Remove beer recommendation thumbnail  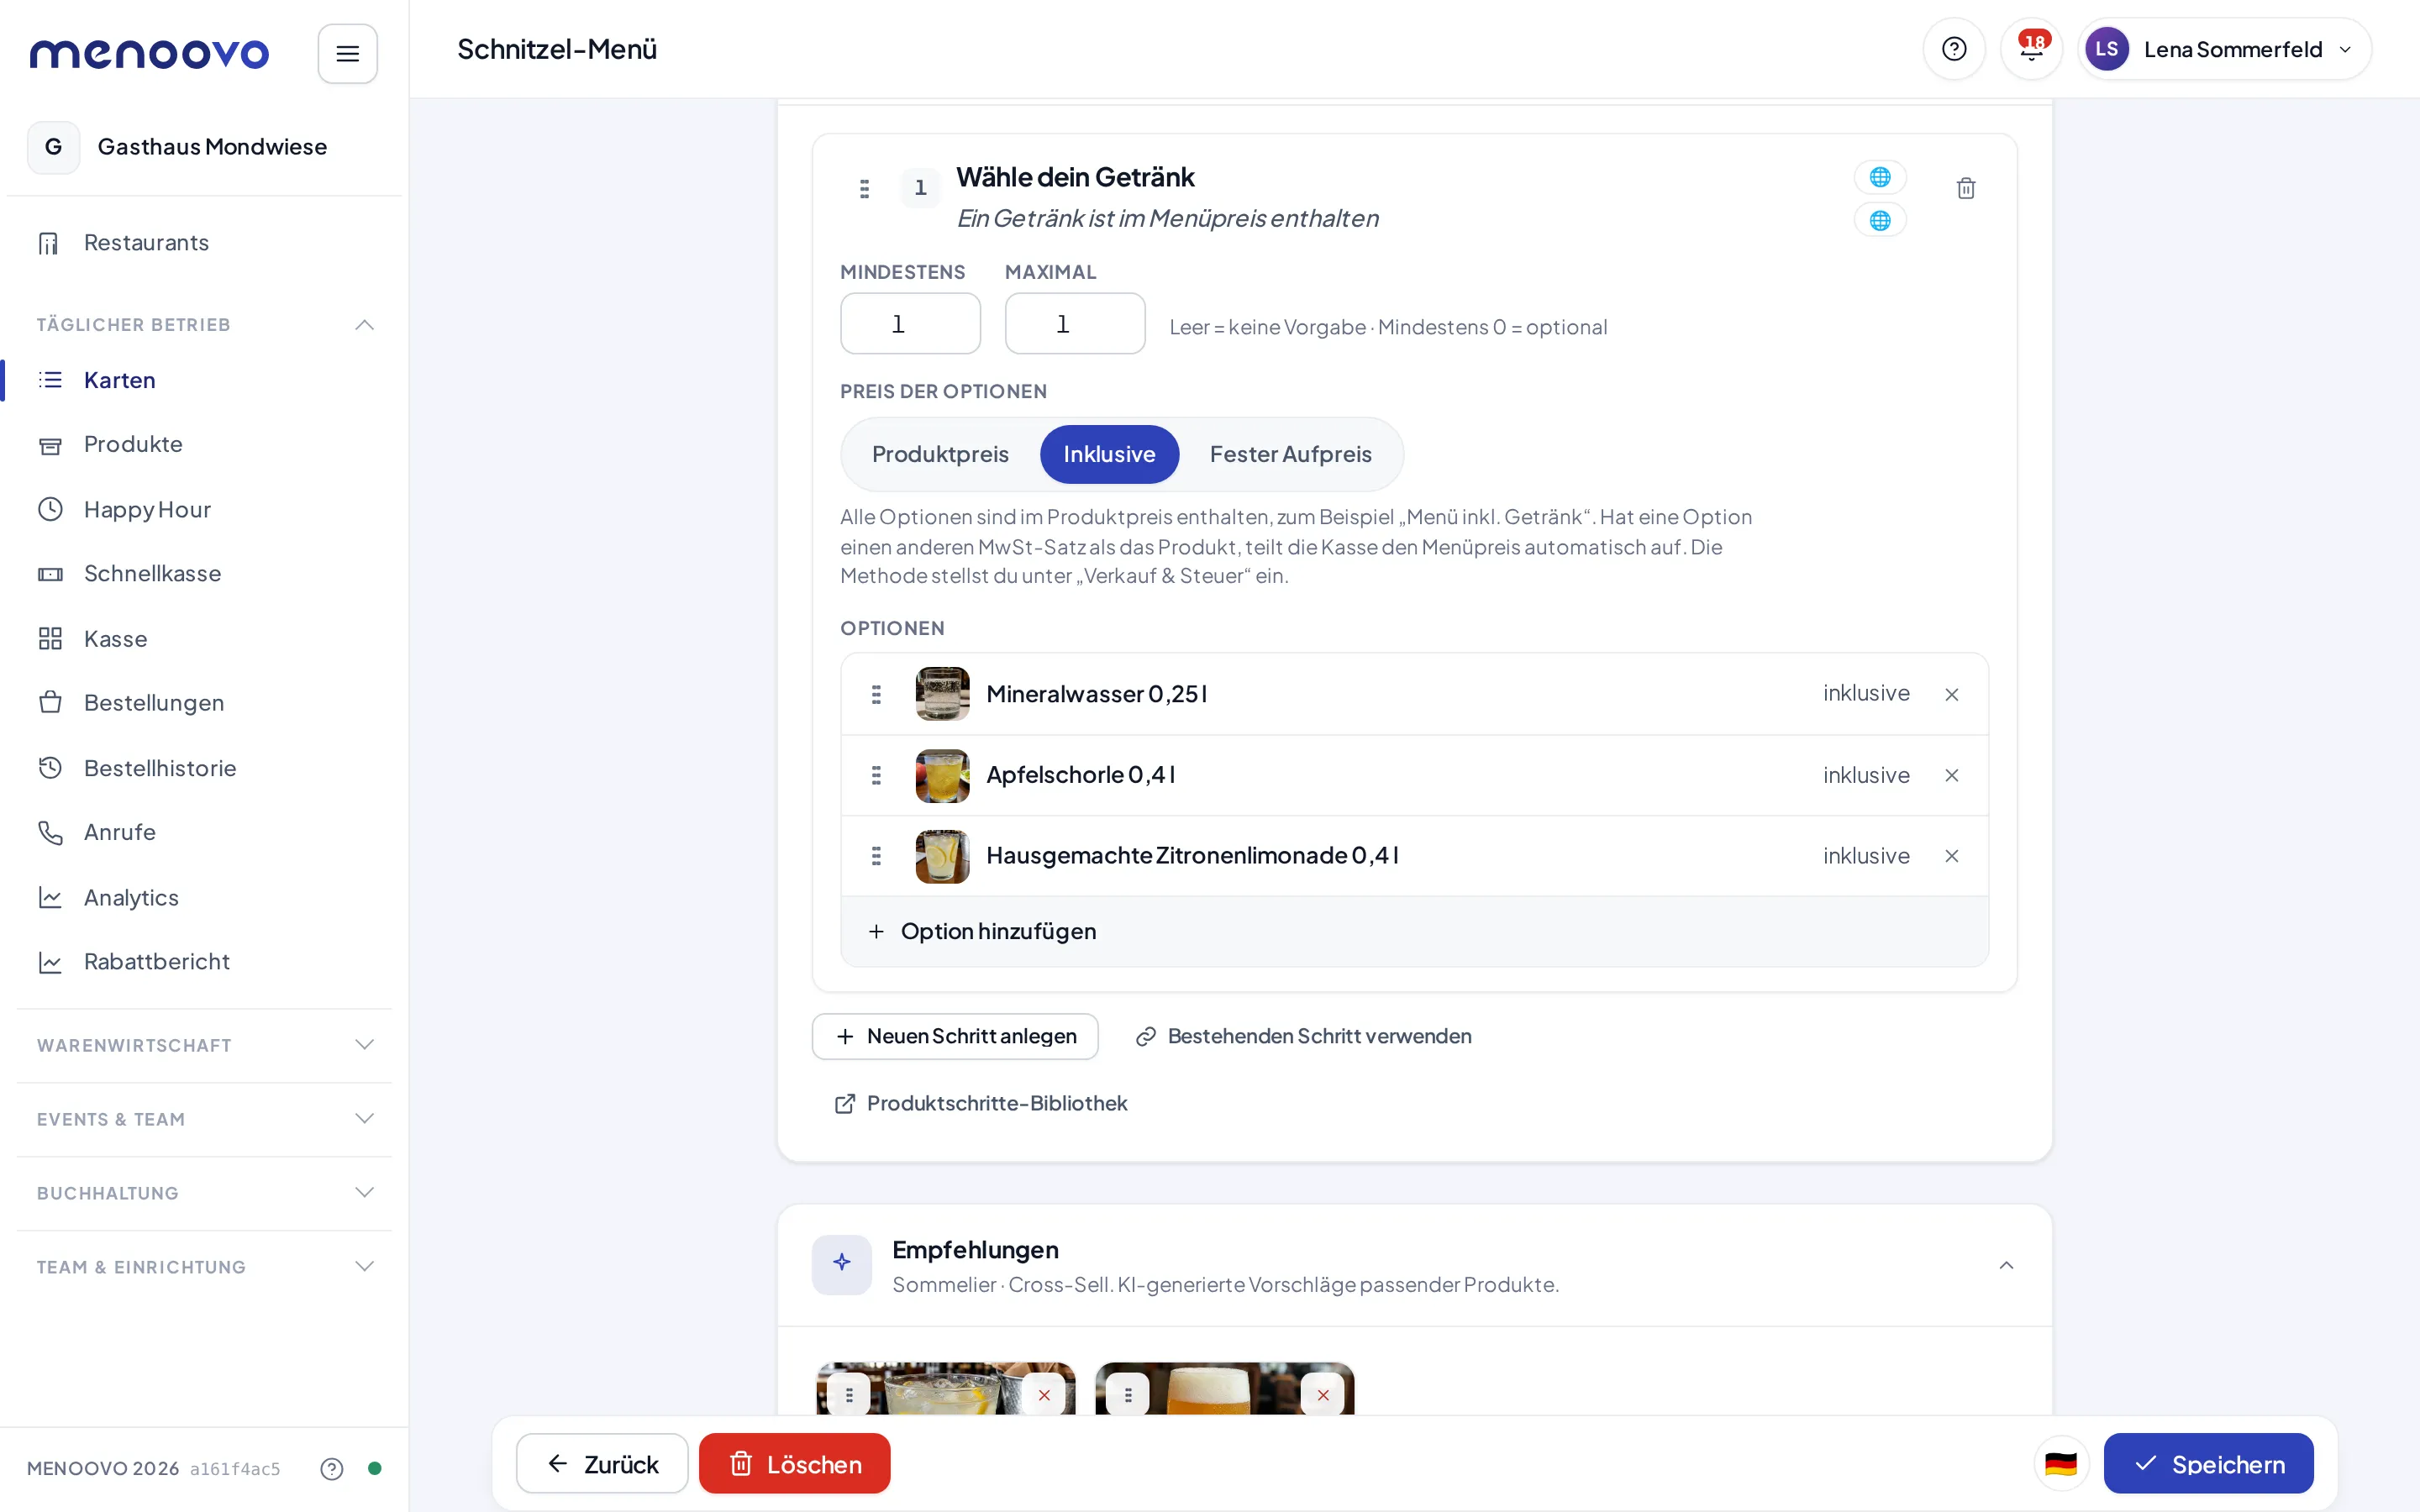click(x=1323, y=1394)
